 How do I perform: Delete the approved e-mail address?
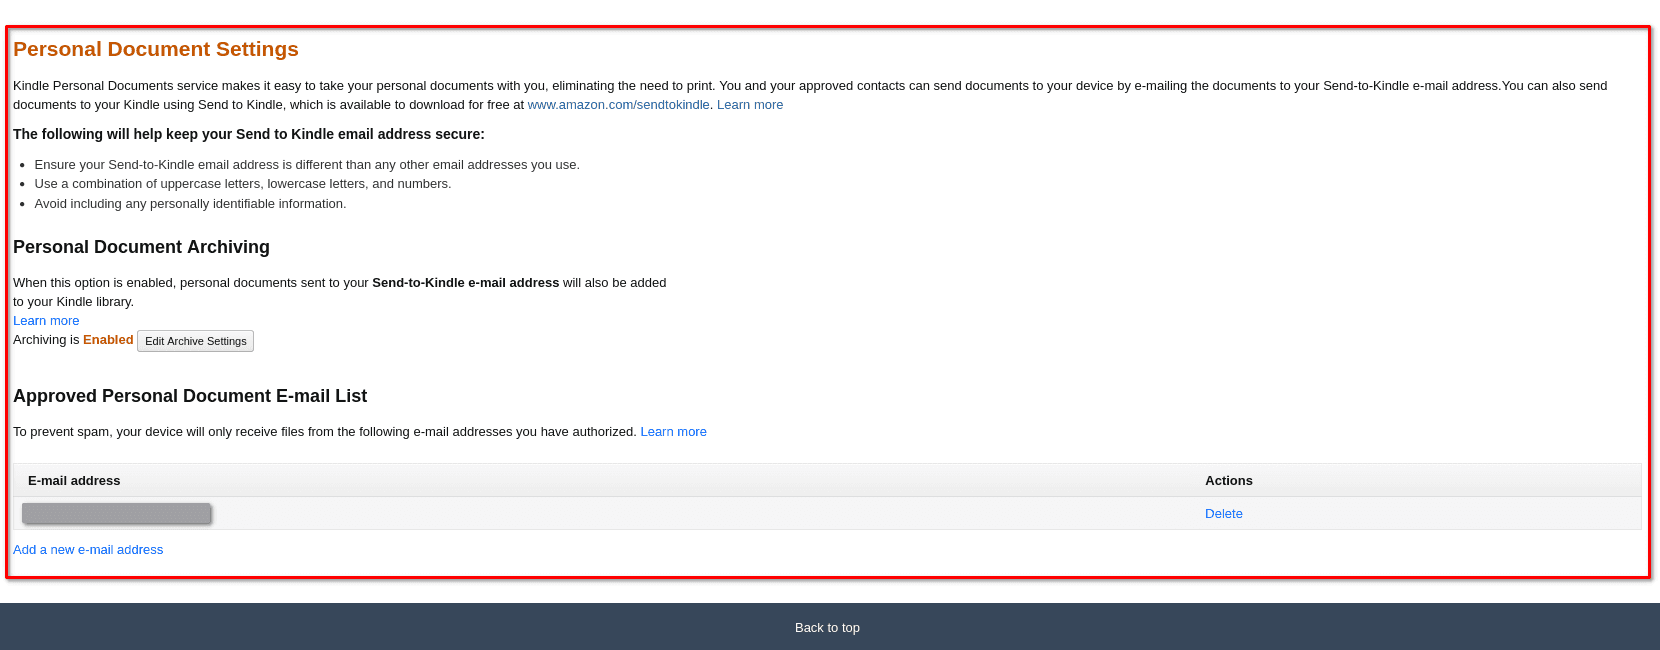click(x=1224, y=514)
